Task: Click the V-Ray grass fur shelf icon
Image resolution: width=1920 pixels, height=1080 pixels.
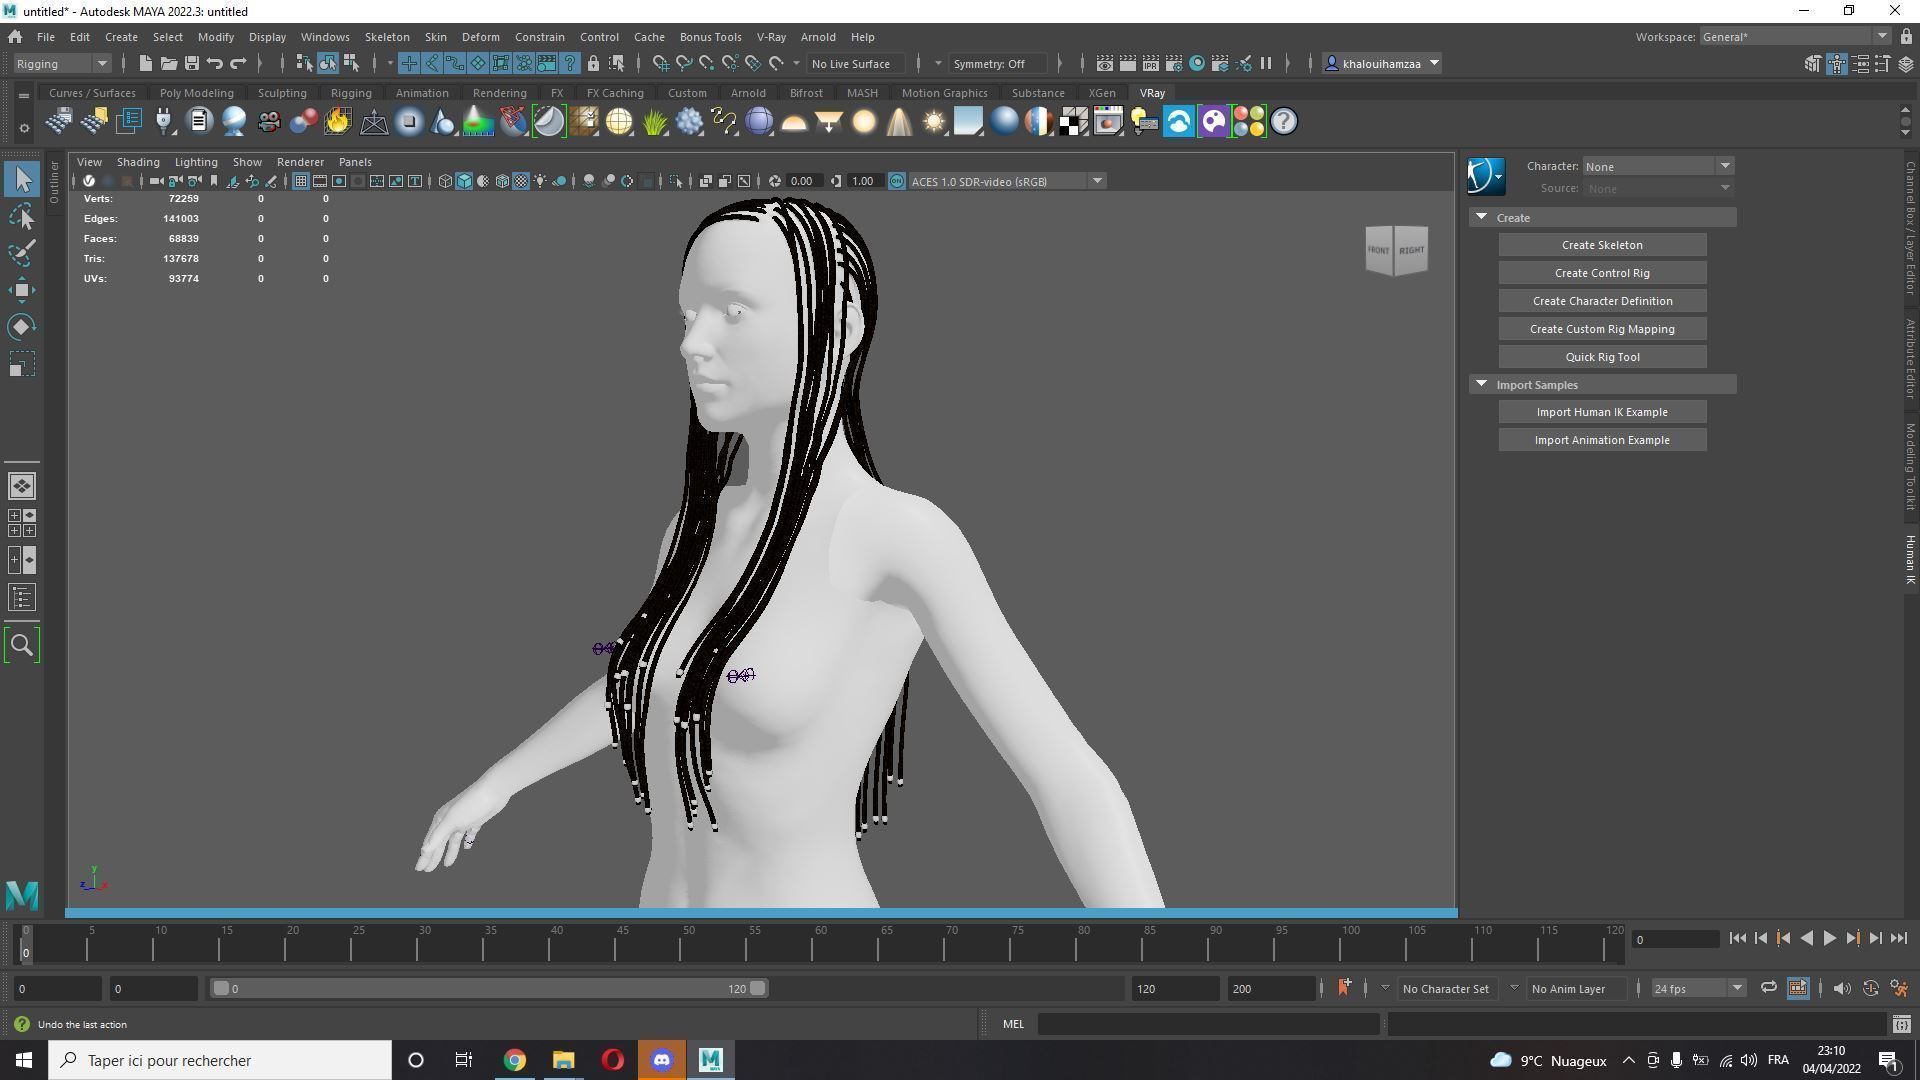Action: tap(654, 122)
